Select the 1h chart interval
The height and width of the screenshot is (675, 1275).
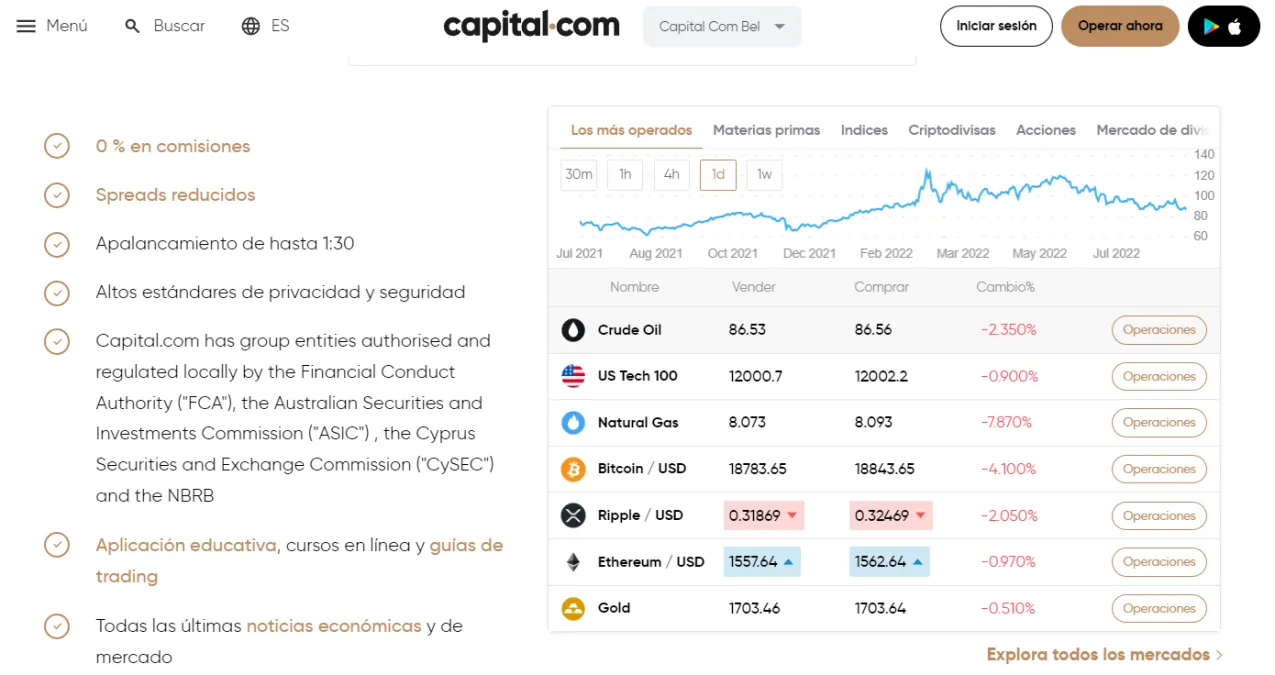[x=625, y=175]
